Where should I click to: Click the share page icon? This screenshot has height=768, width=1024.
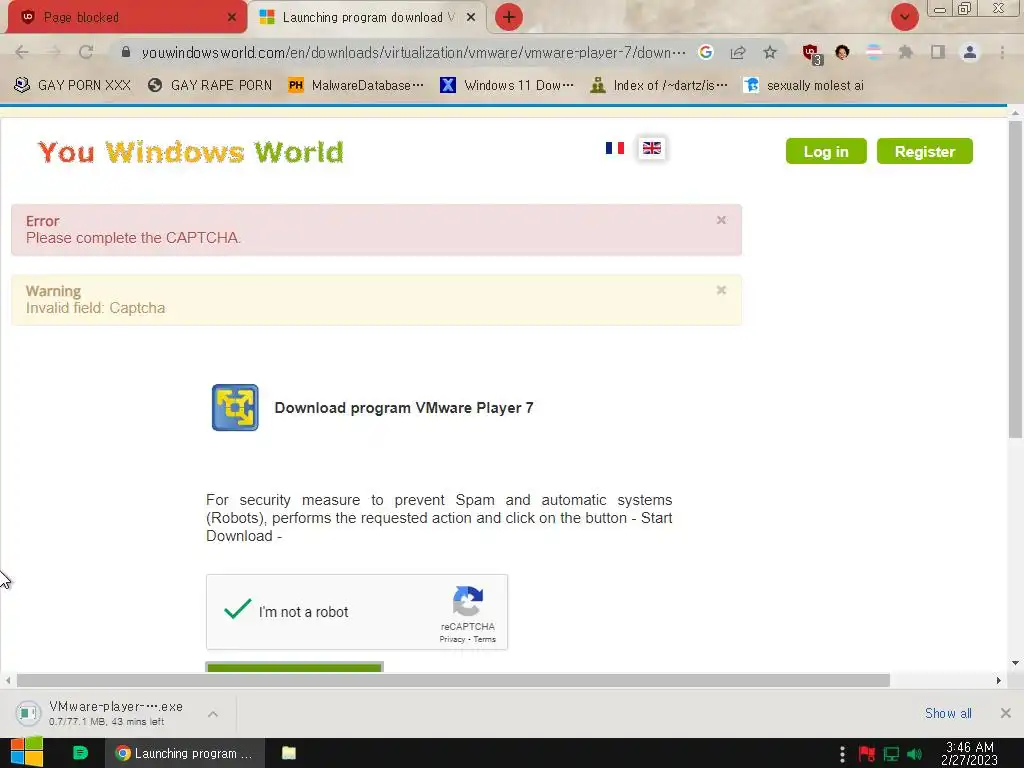(x=738, y=52)
